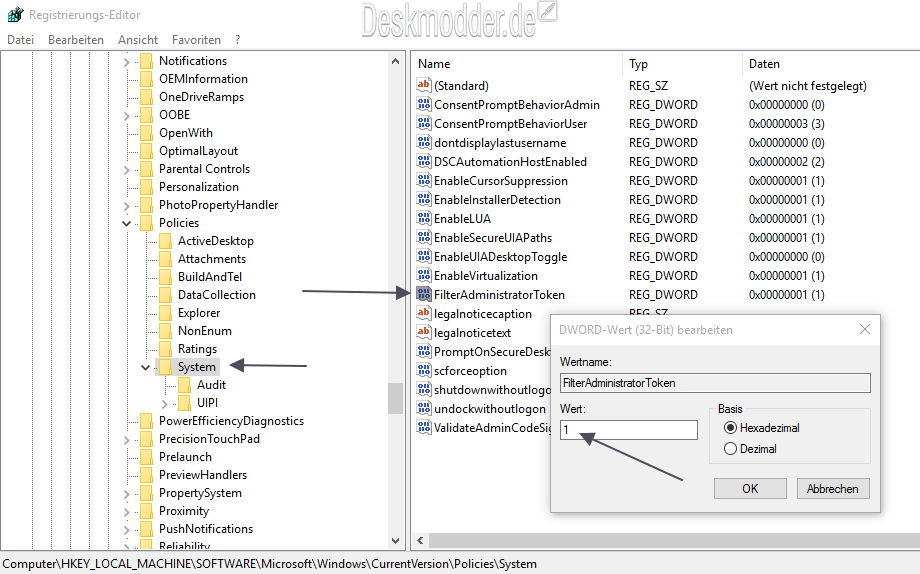This screenshot has width=920, height=574.
Task: Expand the OOBE tree node
Action: [x=127, y=116]
